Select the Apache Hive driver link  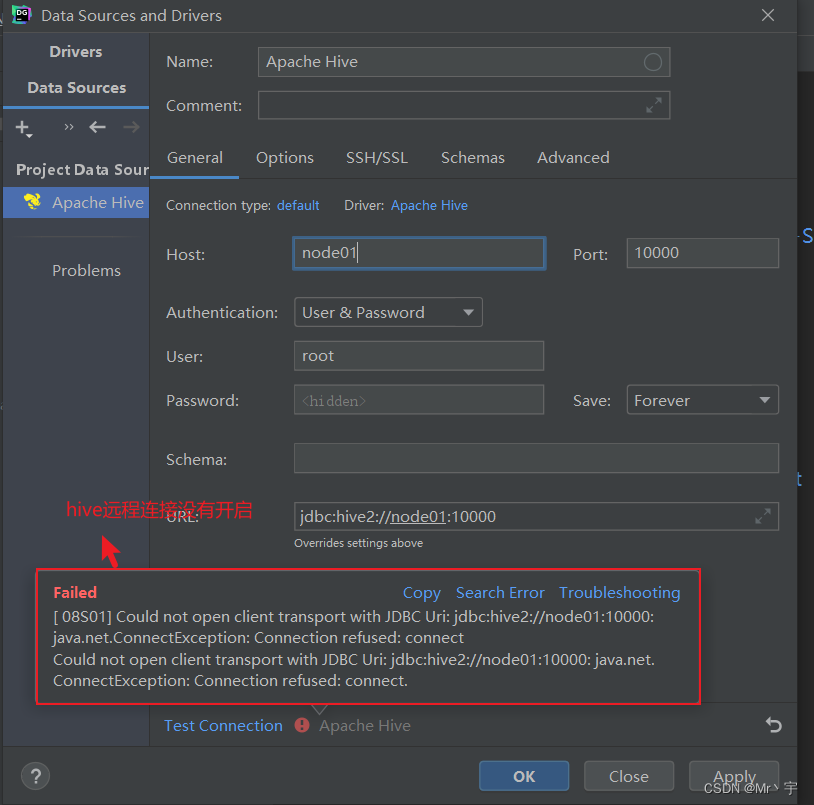pyautogui.click(x=429, y=205)
